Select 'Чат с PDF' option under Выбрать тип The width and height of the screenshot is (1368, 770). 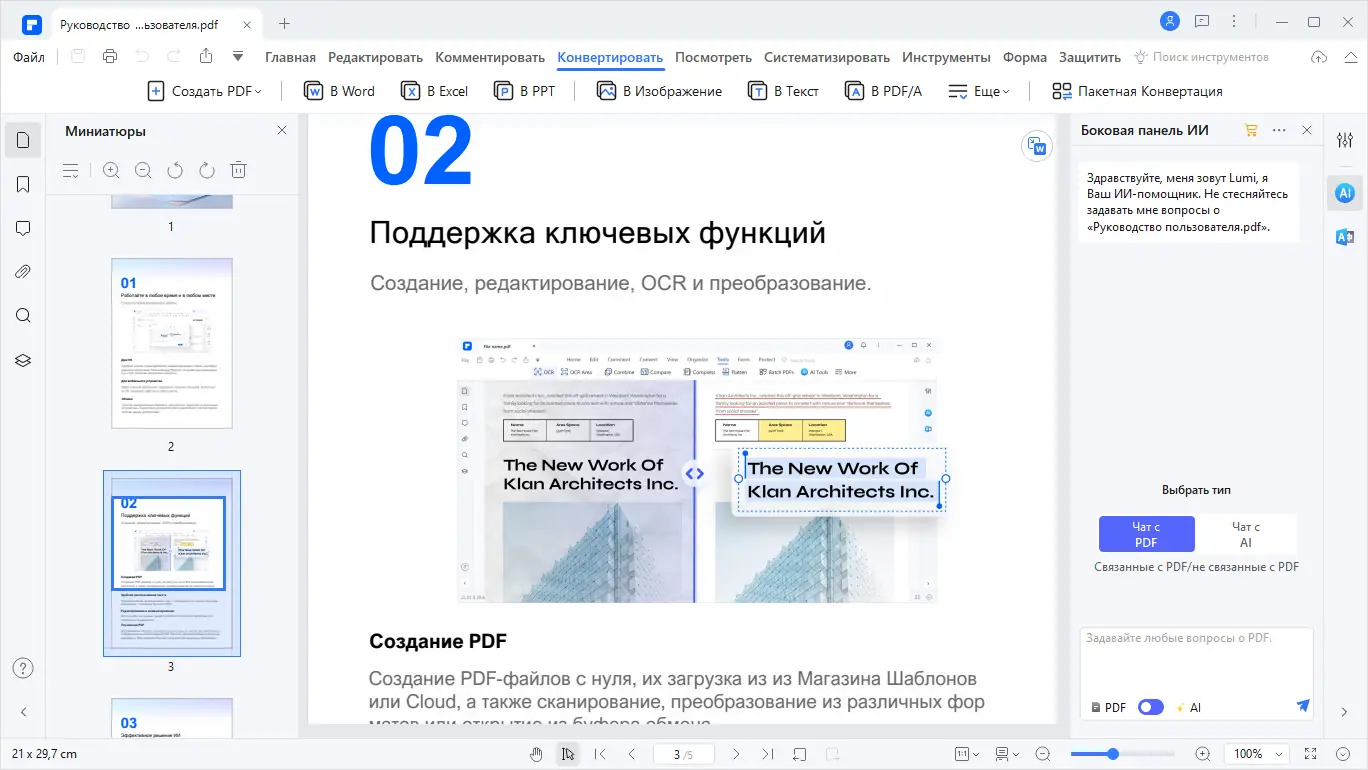click(1146, 533)
